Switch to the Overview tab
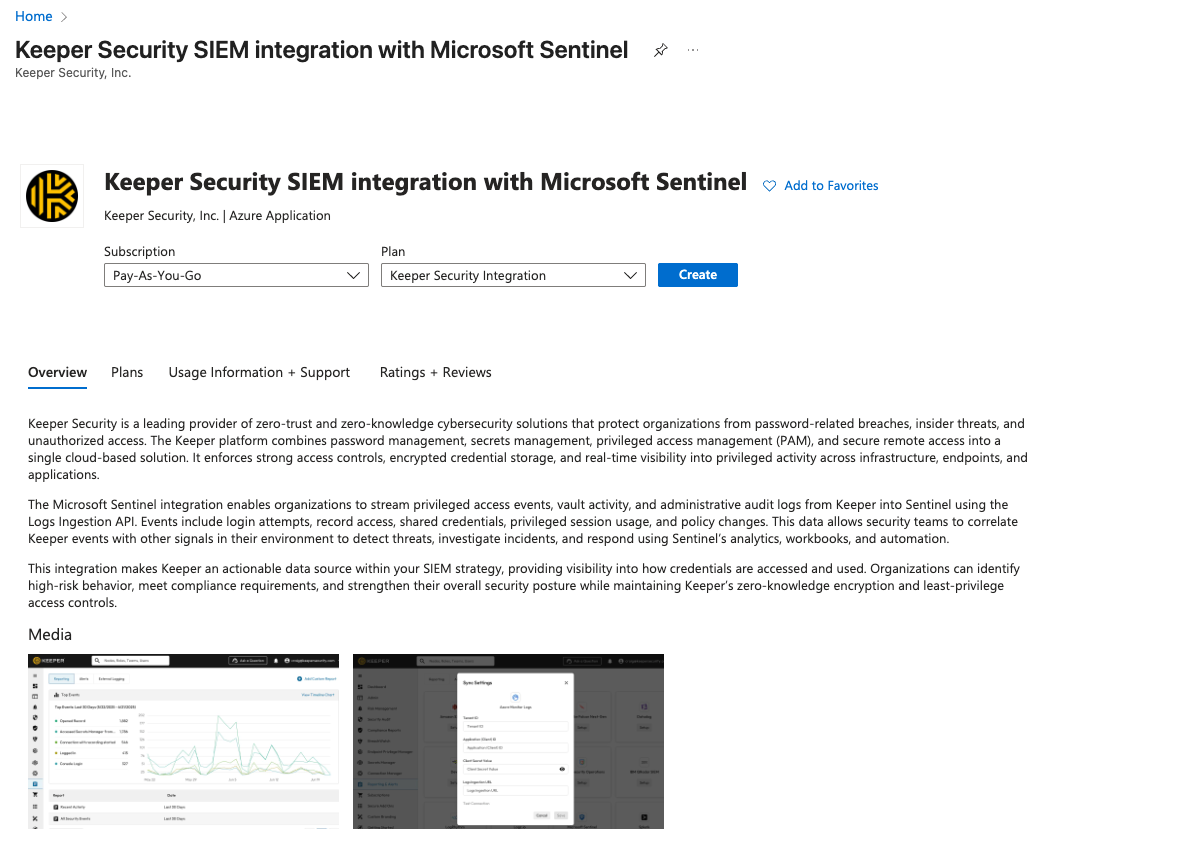 (57, 372)
